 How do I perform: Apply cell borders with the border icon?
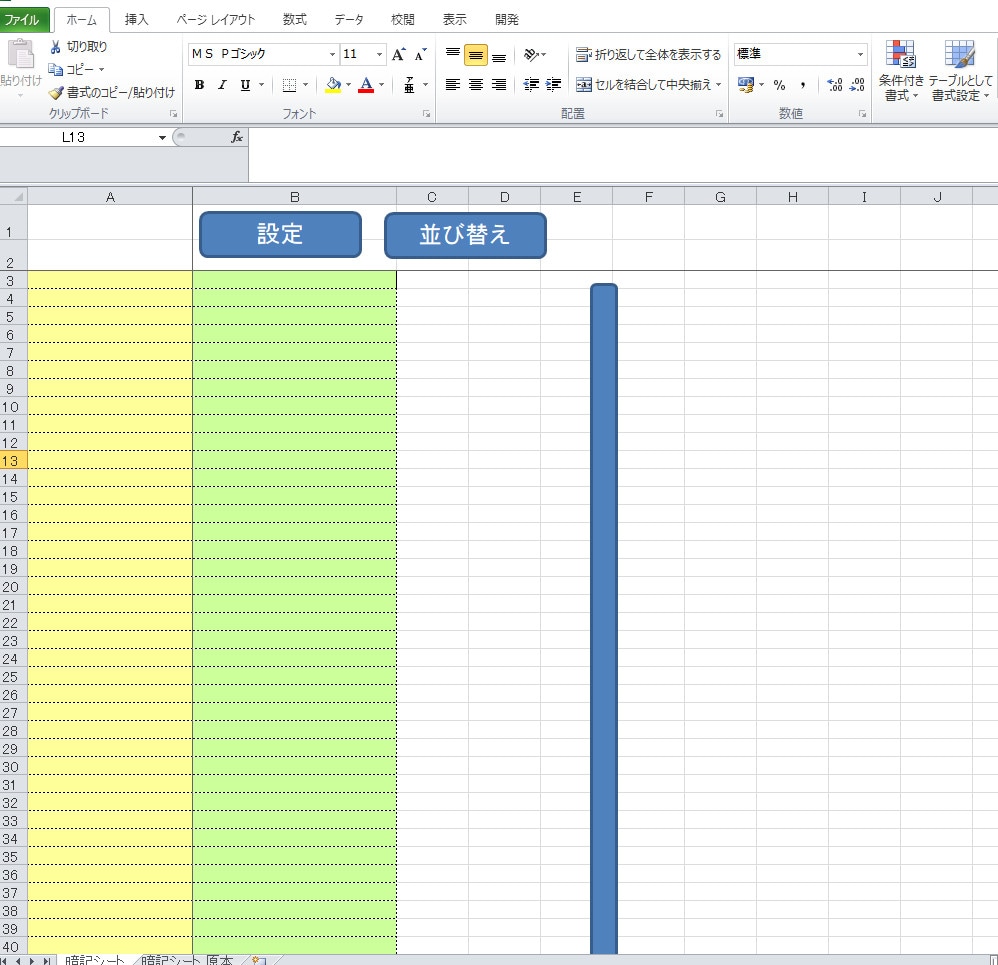tap(289, 85)
